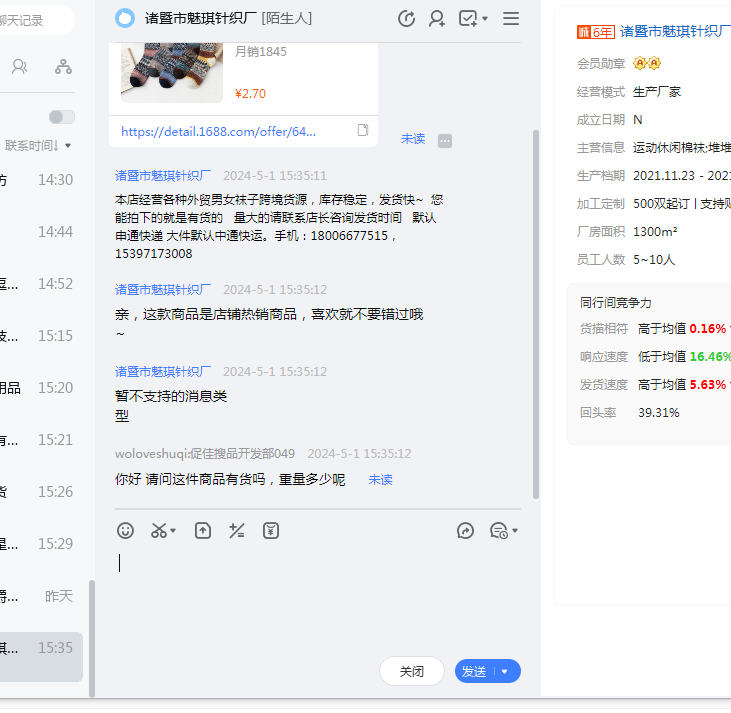Click the scissors screenshot tool
Viewport: 731px width, 713px height.
[159, 531]
